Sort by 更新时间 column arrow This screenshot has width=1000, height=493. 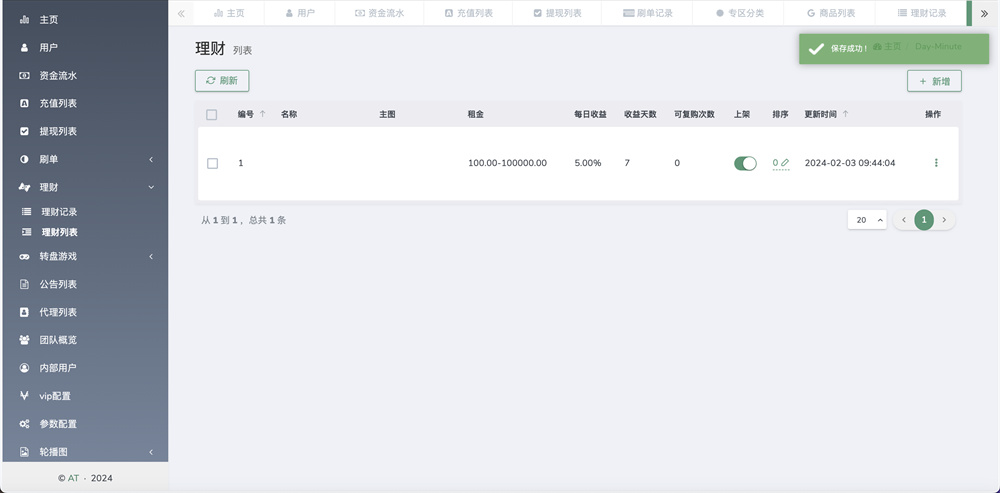click(x=848, y=114)
